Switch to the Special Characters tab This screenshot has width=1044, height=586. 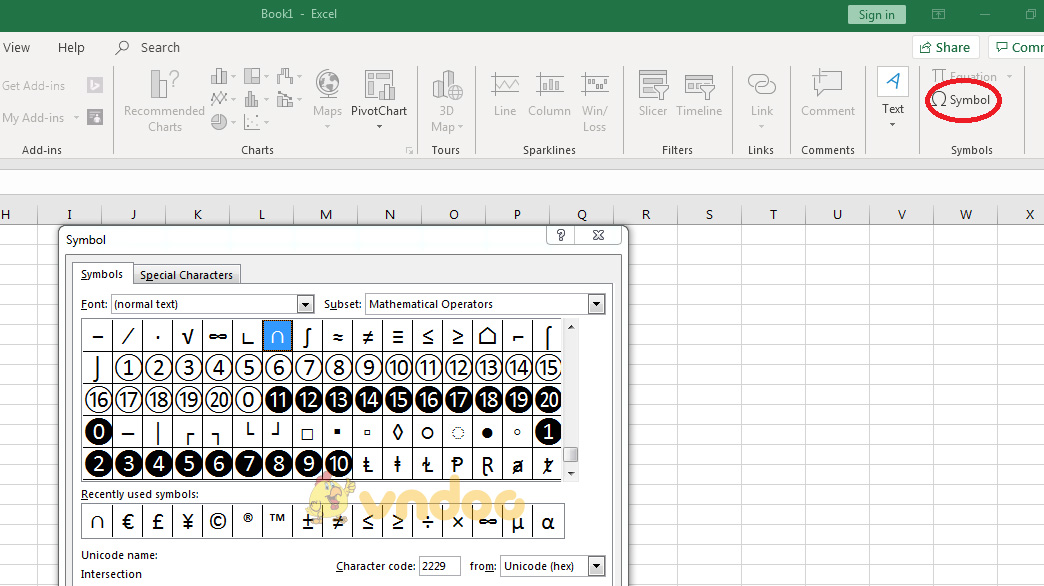click(x=186, y=273)
